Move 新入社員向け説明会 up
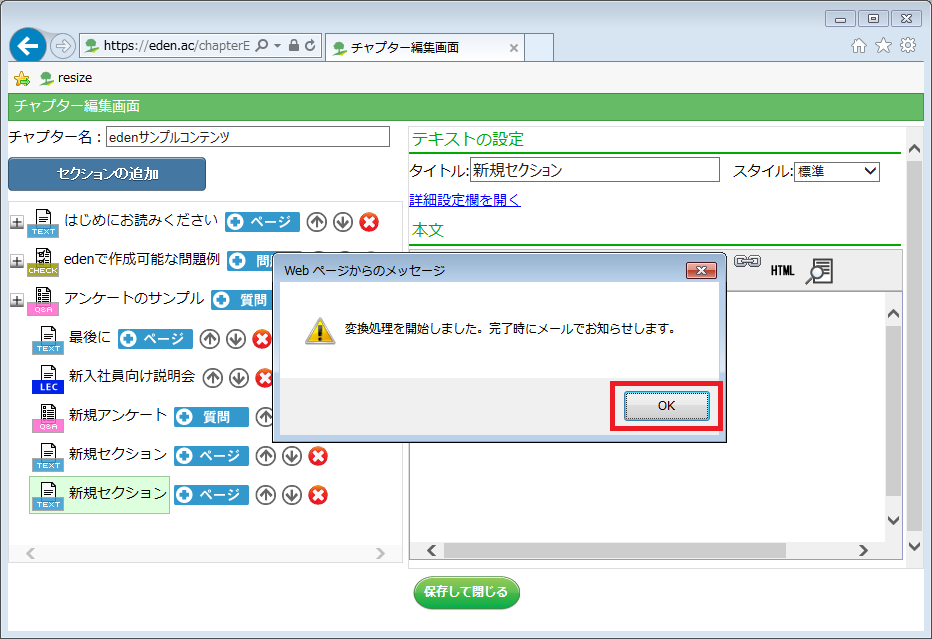The image size is (932, 639). click(x=213, y=378)
